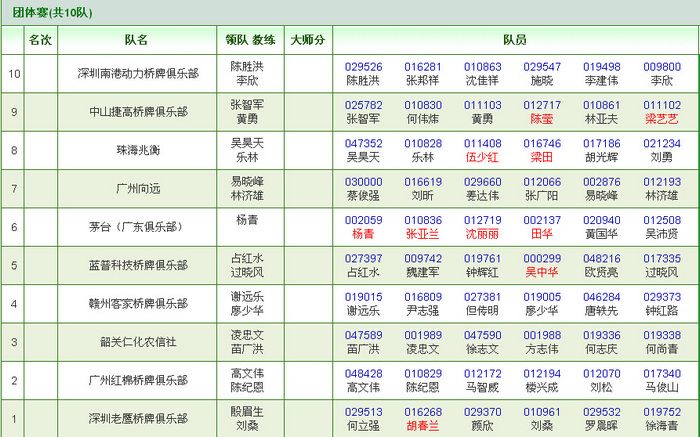Select the 团体赛(共10队) section title
The width and height of the screenshot is (700, 437).
52,12
